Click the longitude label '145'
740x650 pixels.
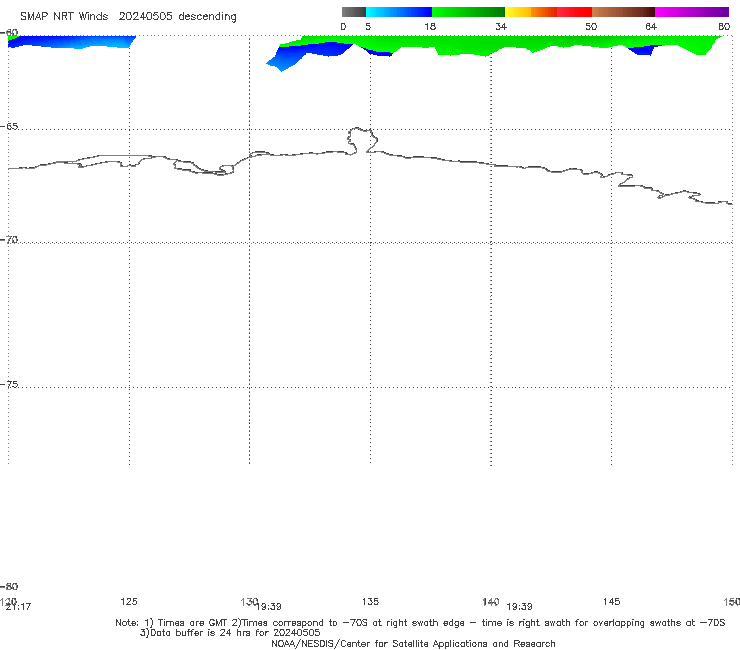point(612,601)
